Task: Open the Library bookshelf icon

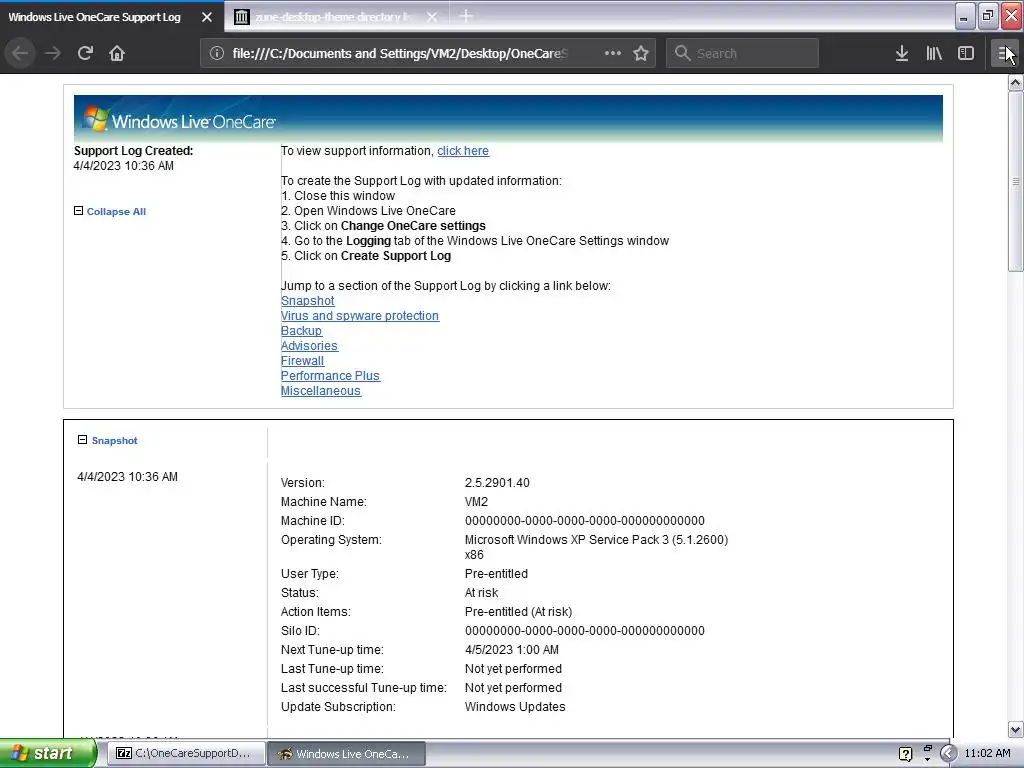Action: [934, 53]
